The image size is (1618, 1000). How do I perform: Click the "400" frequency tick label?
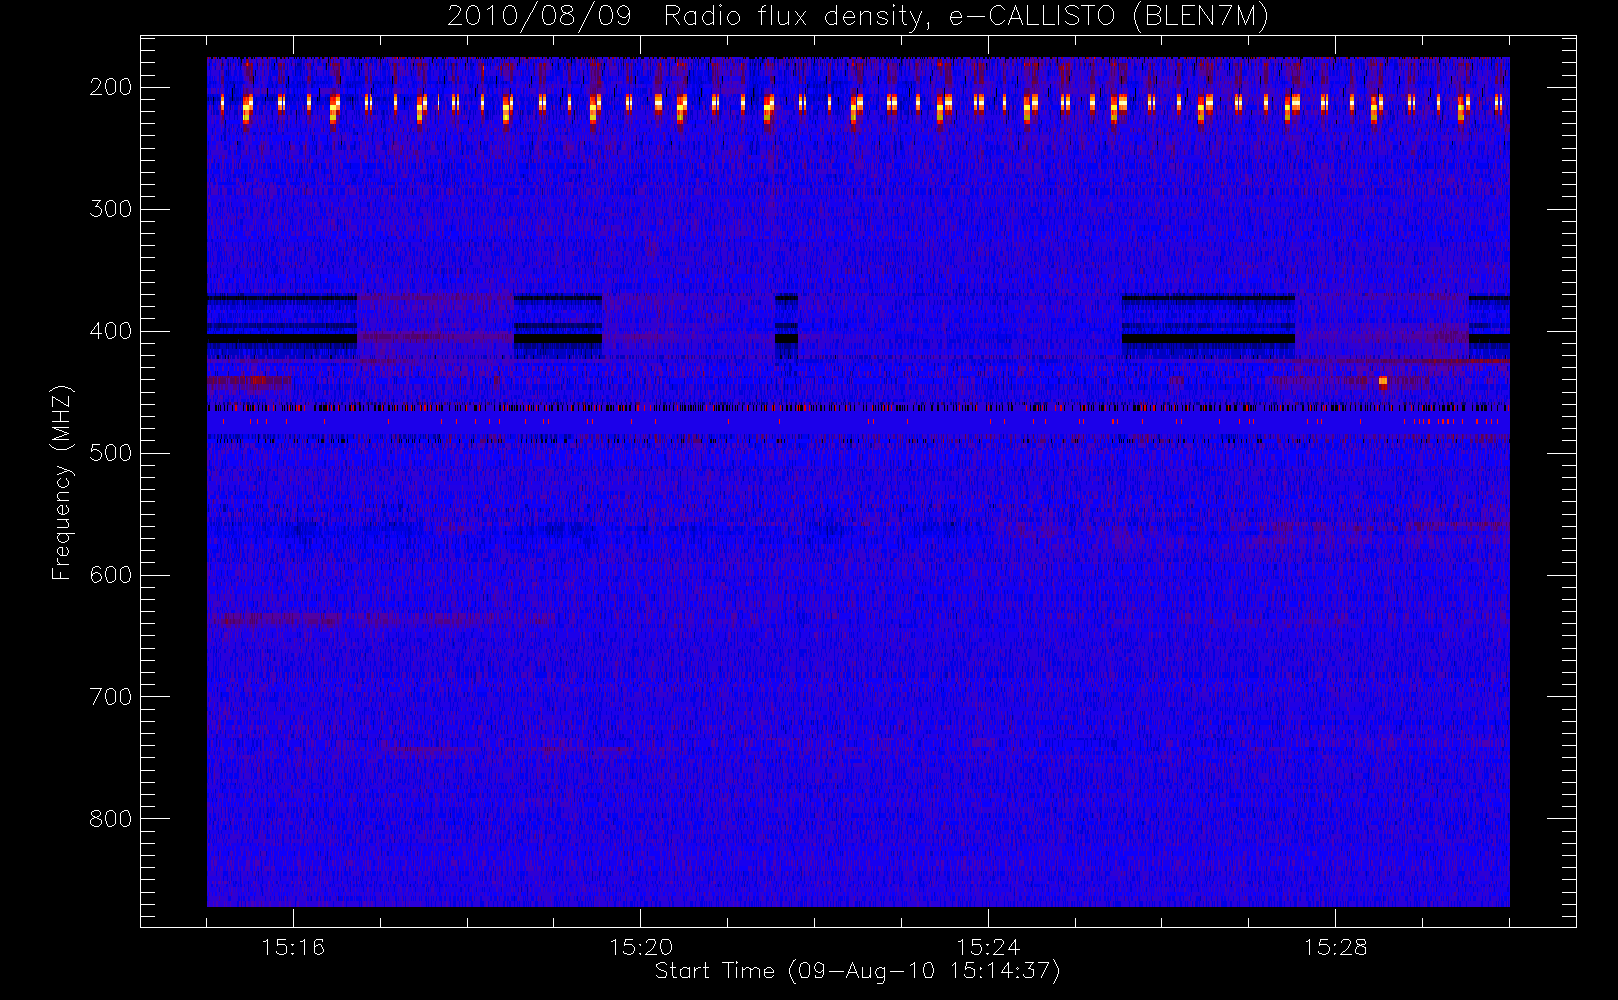tap(110, 331)
